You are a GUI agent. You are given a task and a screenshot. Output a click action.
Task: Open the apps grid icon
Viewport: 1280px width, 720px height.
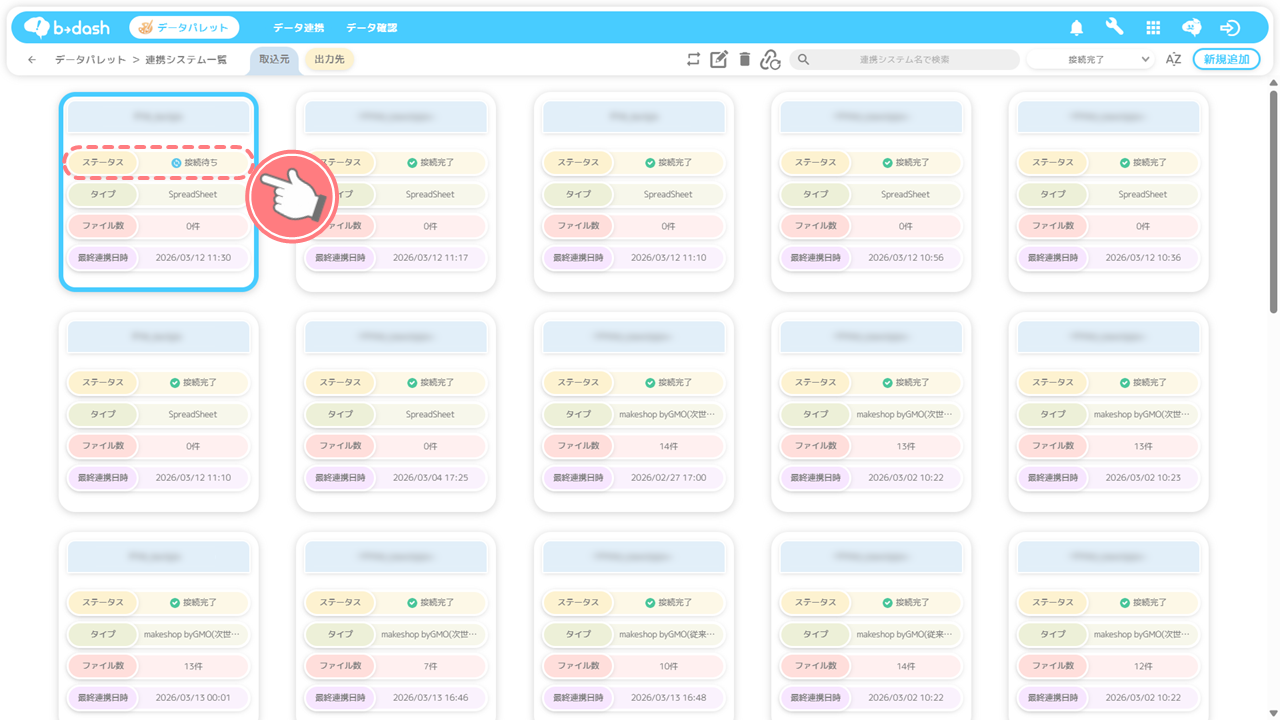pos(1153,28)
